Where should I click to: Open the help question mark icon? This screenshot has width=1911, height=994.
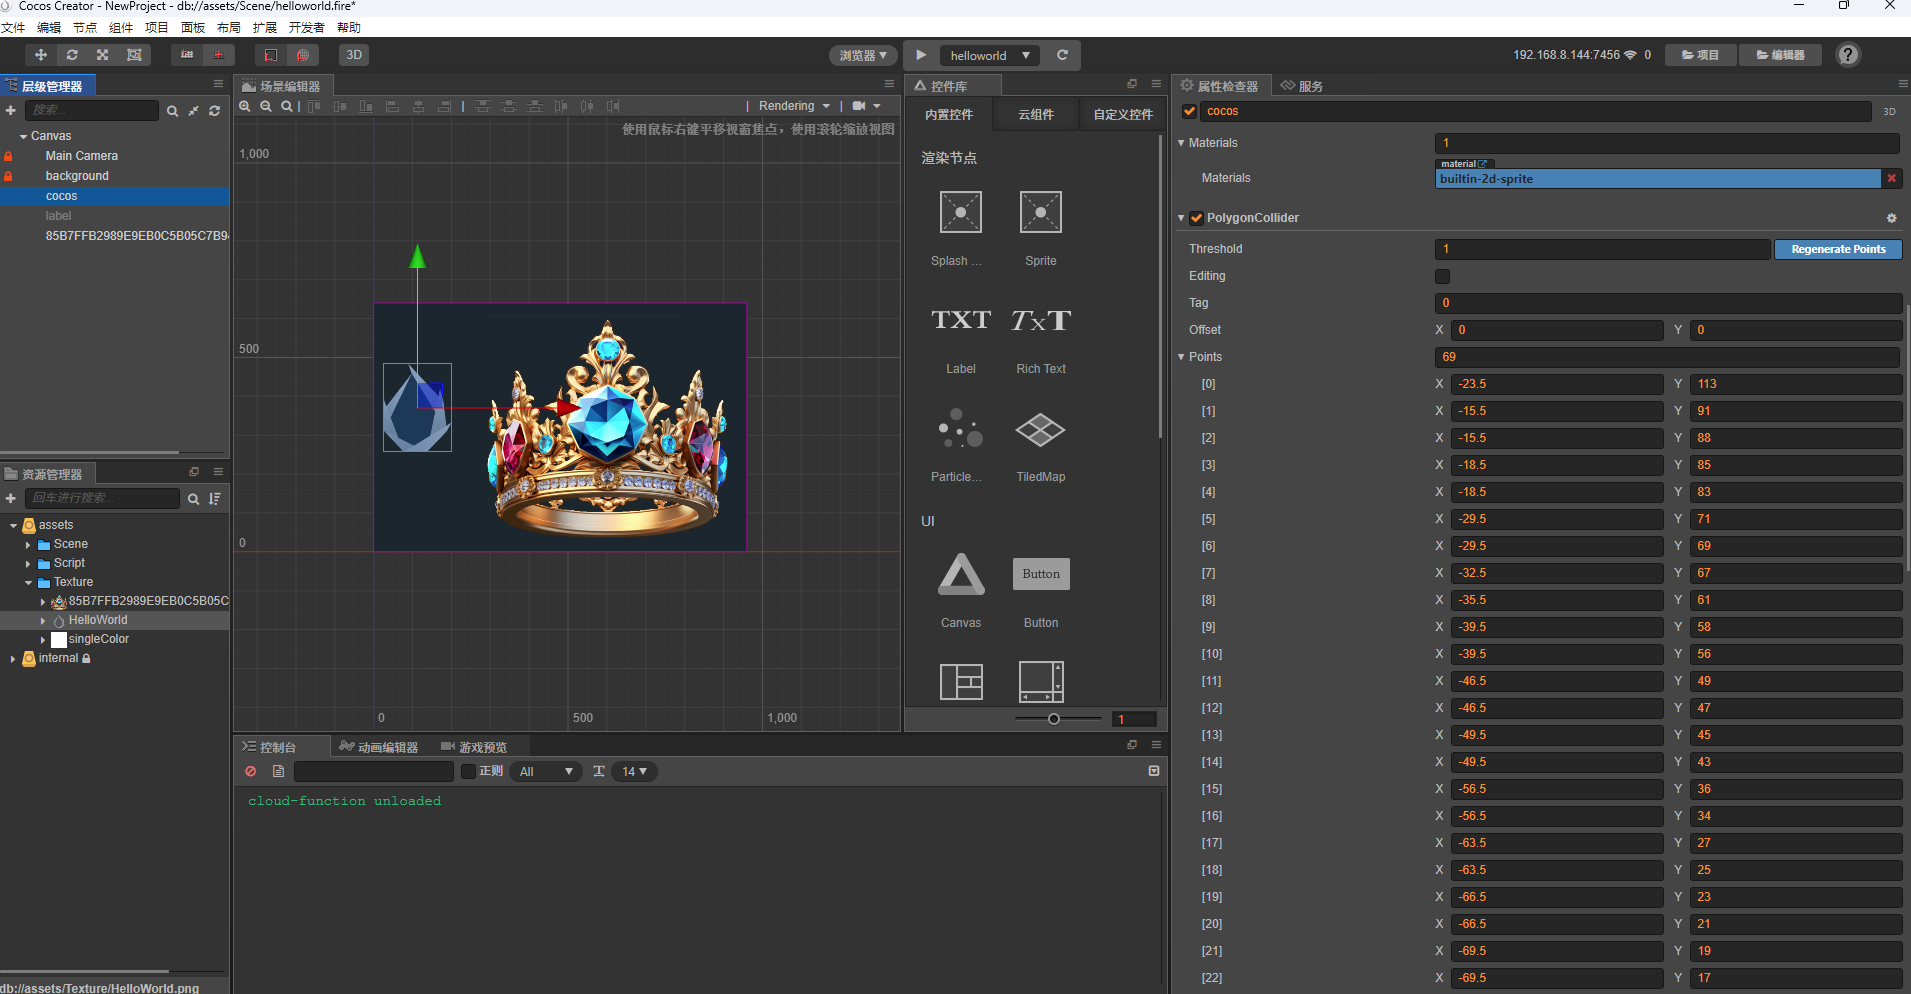pos(1848,55)
